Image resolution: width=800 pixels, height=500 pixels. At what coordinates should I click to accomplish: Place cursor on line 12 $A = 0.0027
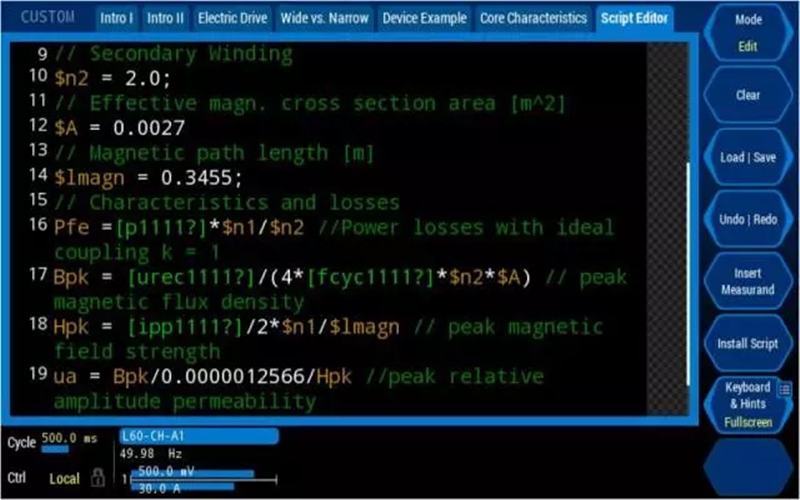119,128
